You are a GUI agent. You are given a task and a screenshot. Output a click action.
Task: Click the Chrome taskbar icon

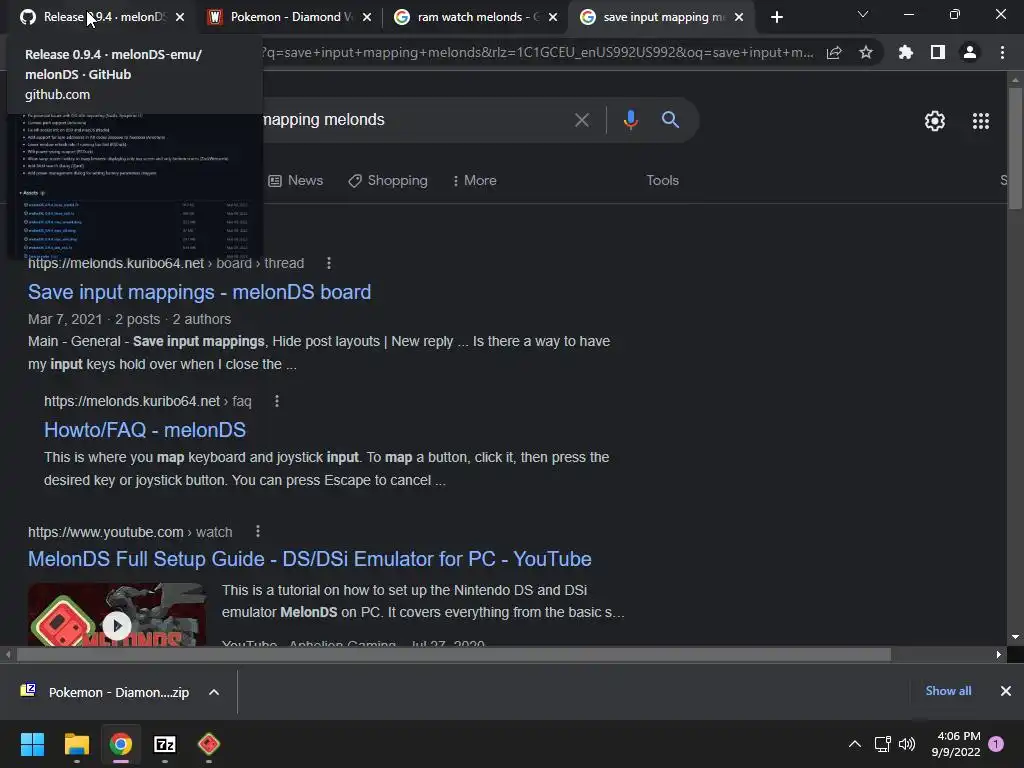click(120, 744)
